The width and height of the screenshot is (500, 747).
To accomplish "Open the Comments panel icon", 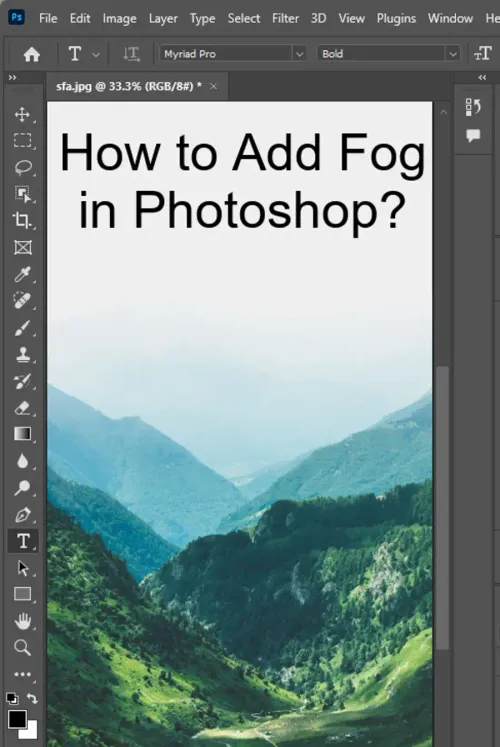I will coord(473,136).
